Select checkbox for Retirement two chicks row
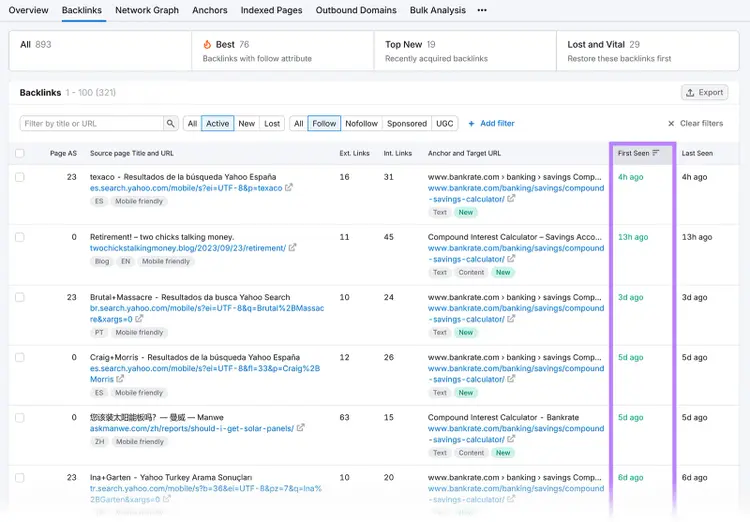 [x=20, y=237]
